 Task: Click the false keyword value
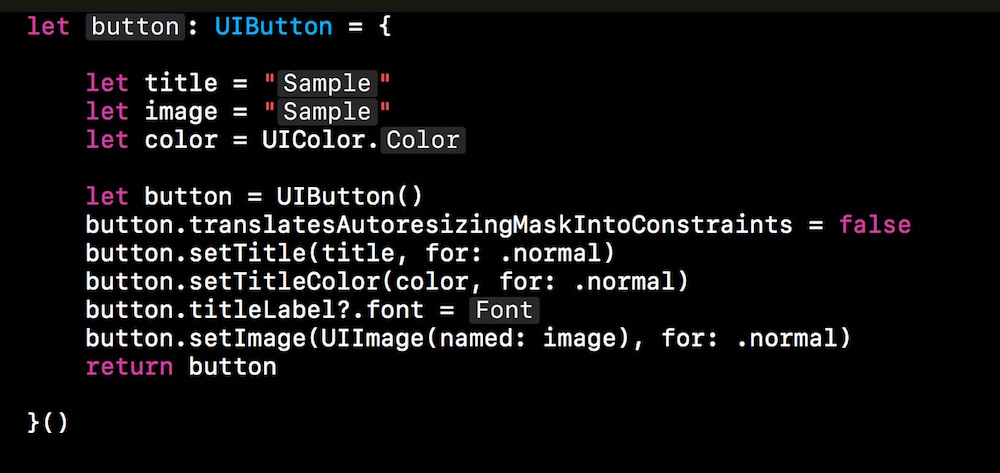pos(875,225)
